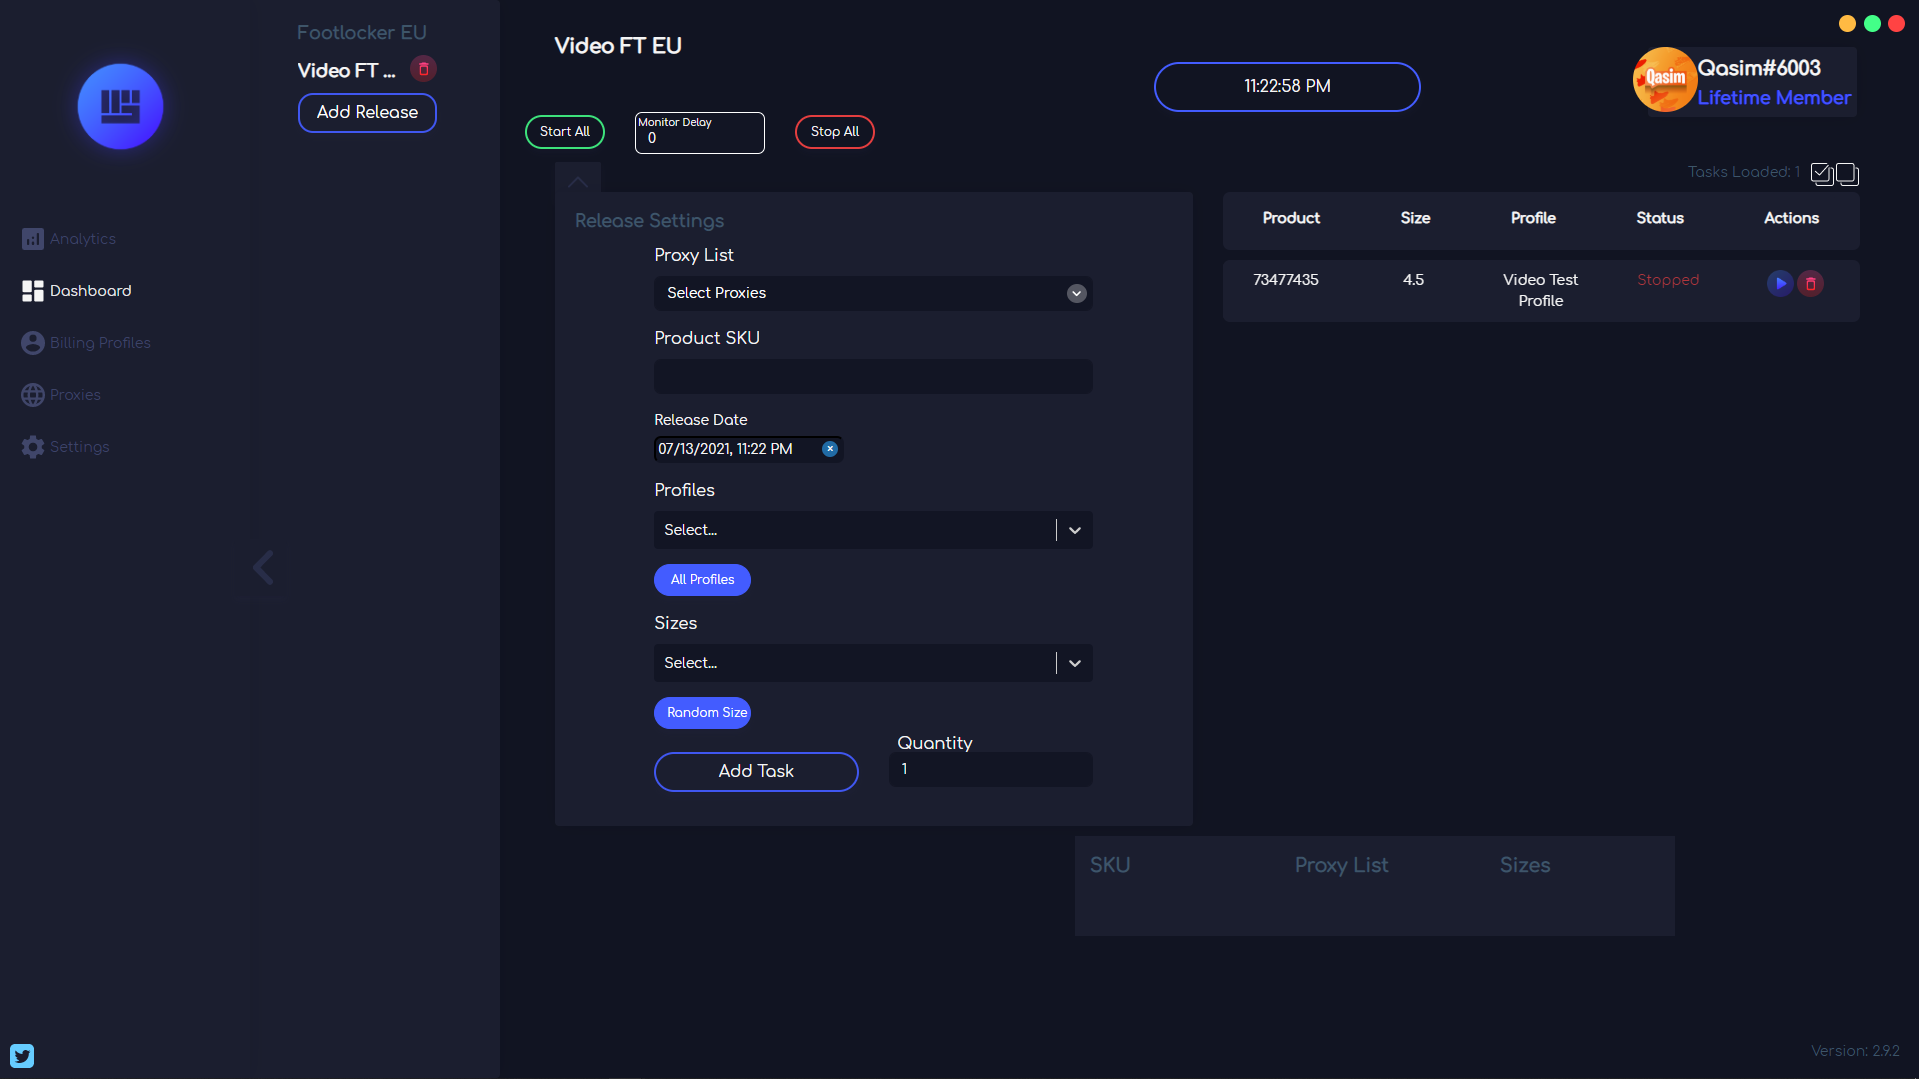Clear the Release Date field

pos(830,449)
